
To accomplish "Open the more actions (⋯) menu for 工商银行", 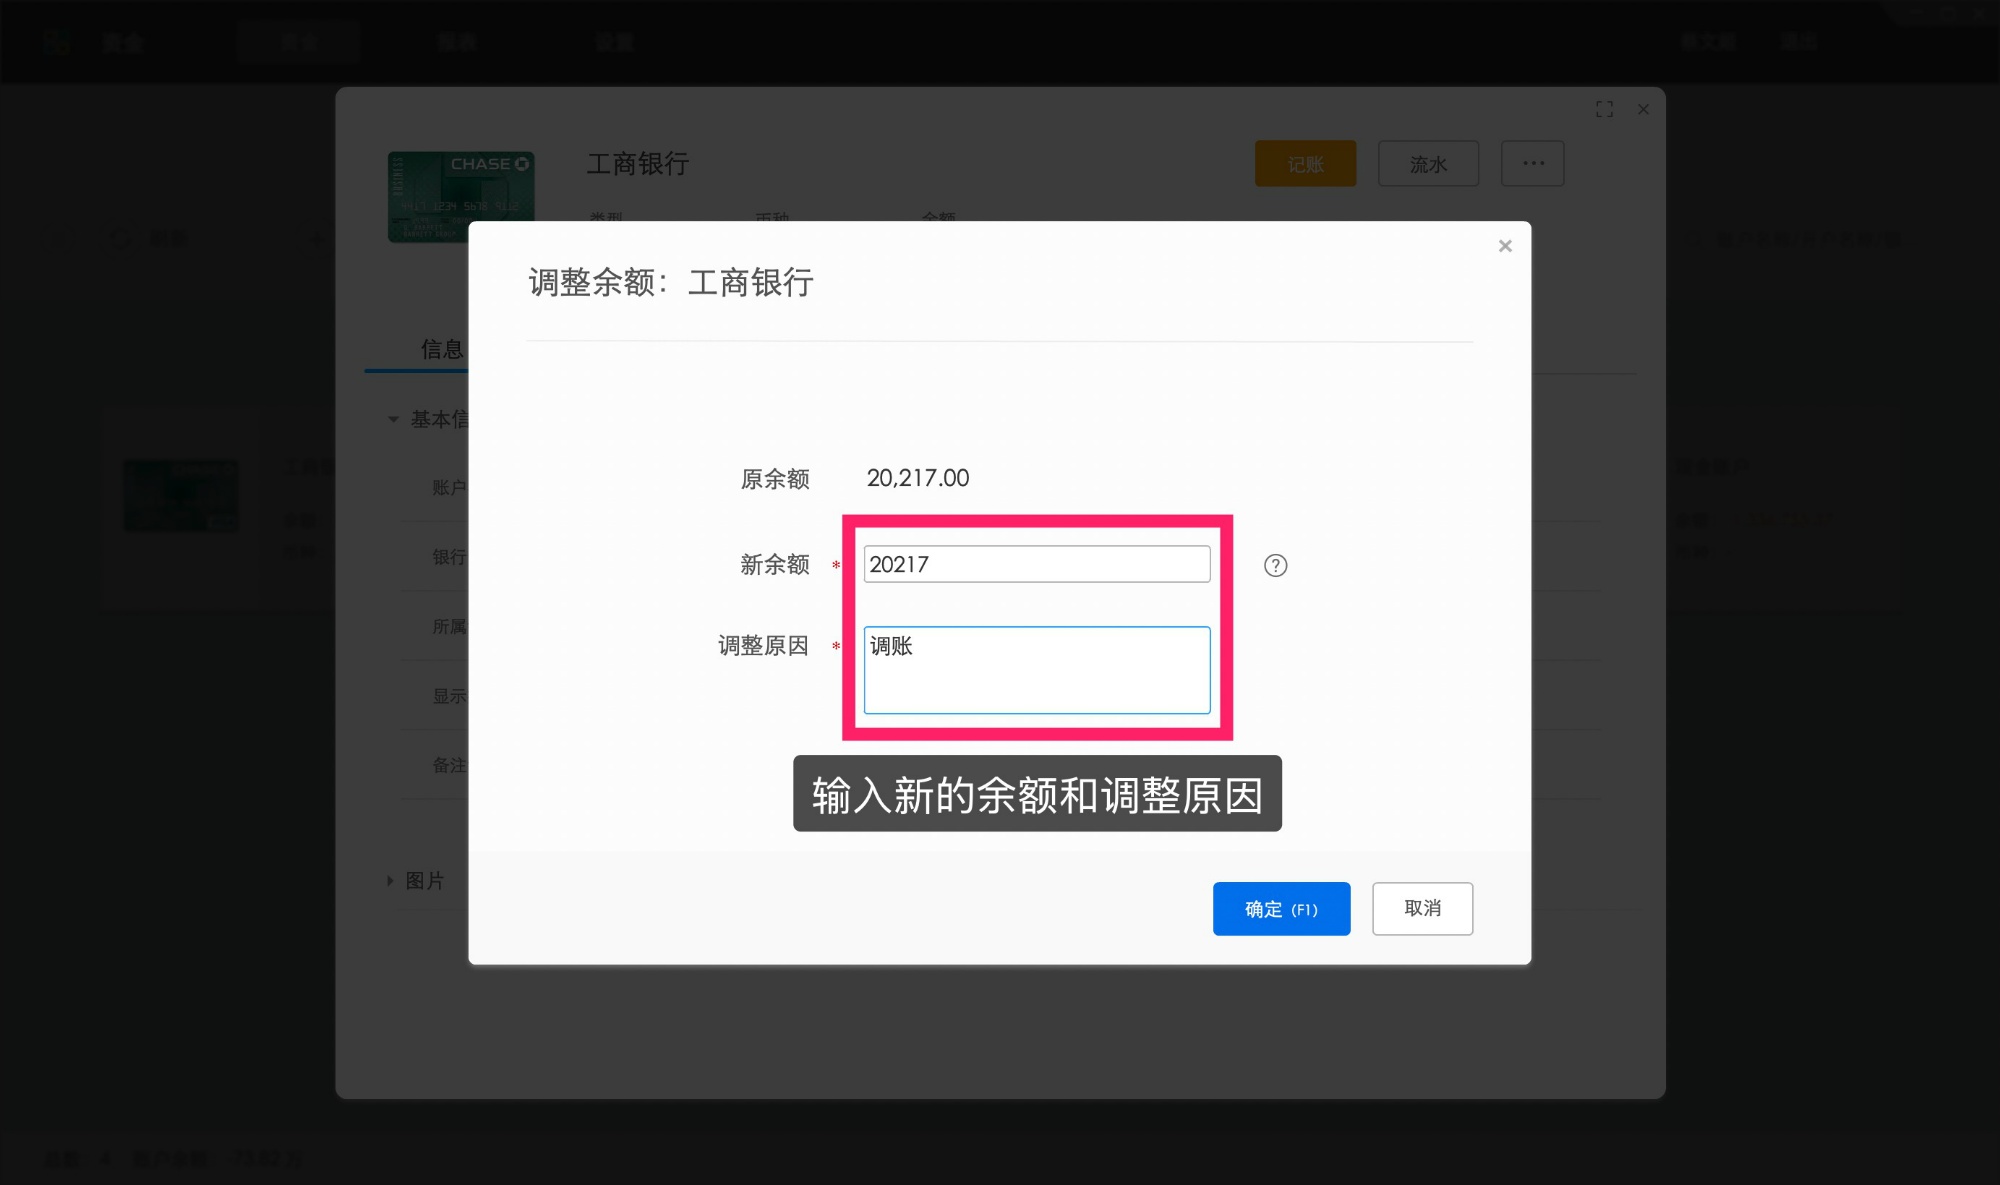I will pos(1532,163).
